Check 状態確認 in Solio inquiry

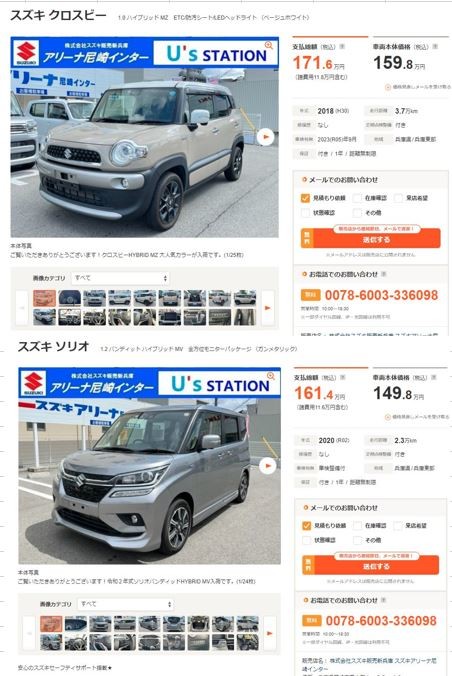(307, 540)
